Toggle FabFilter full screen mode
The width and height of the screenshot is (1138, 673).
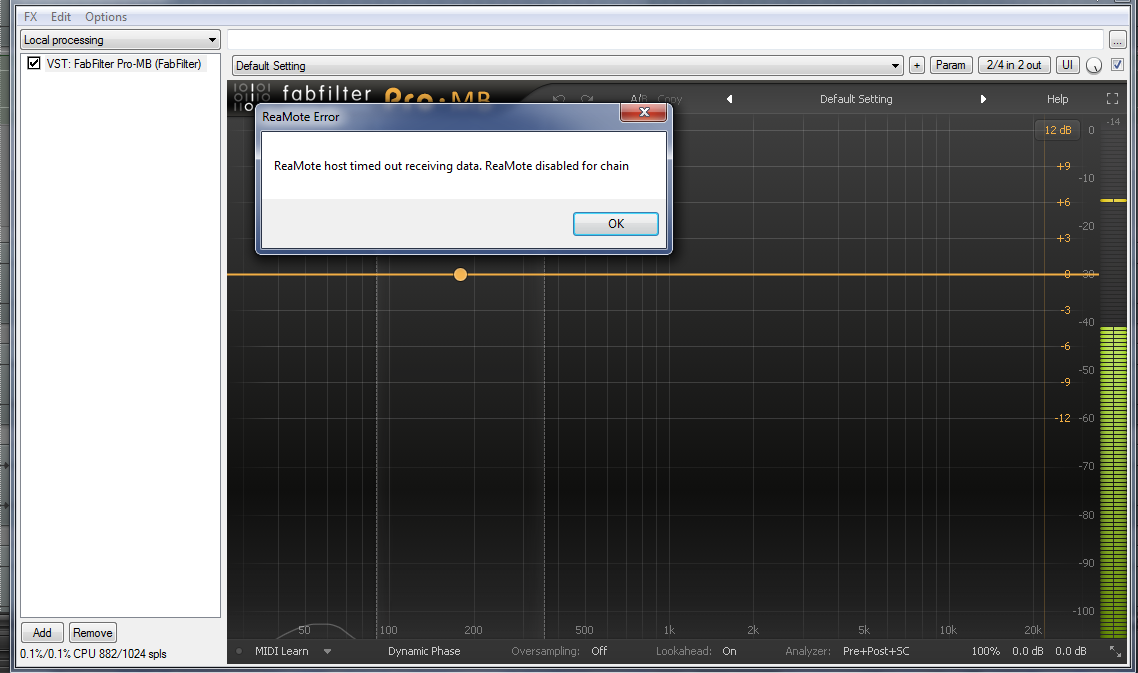pos(1112,99)
